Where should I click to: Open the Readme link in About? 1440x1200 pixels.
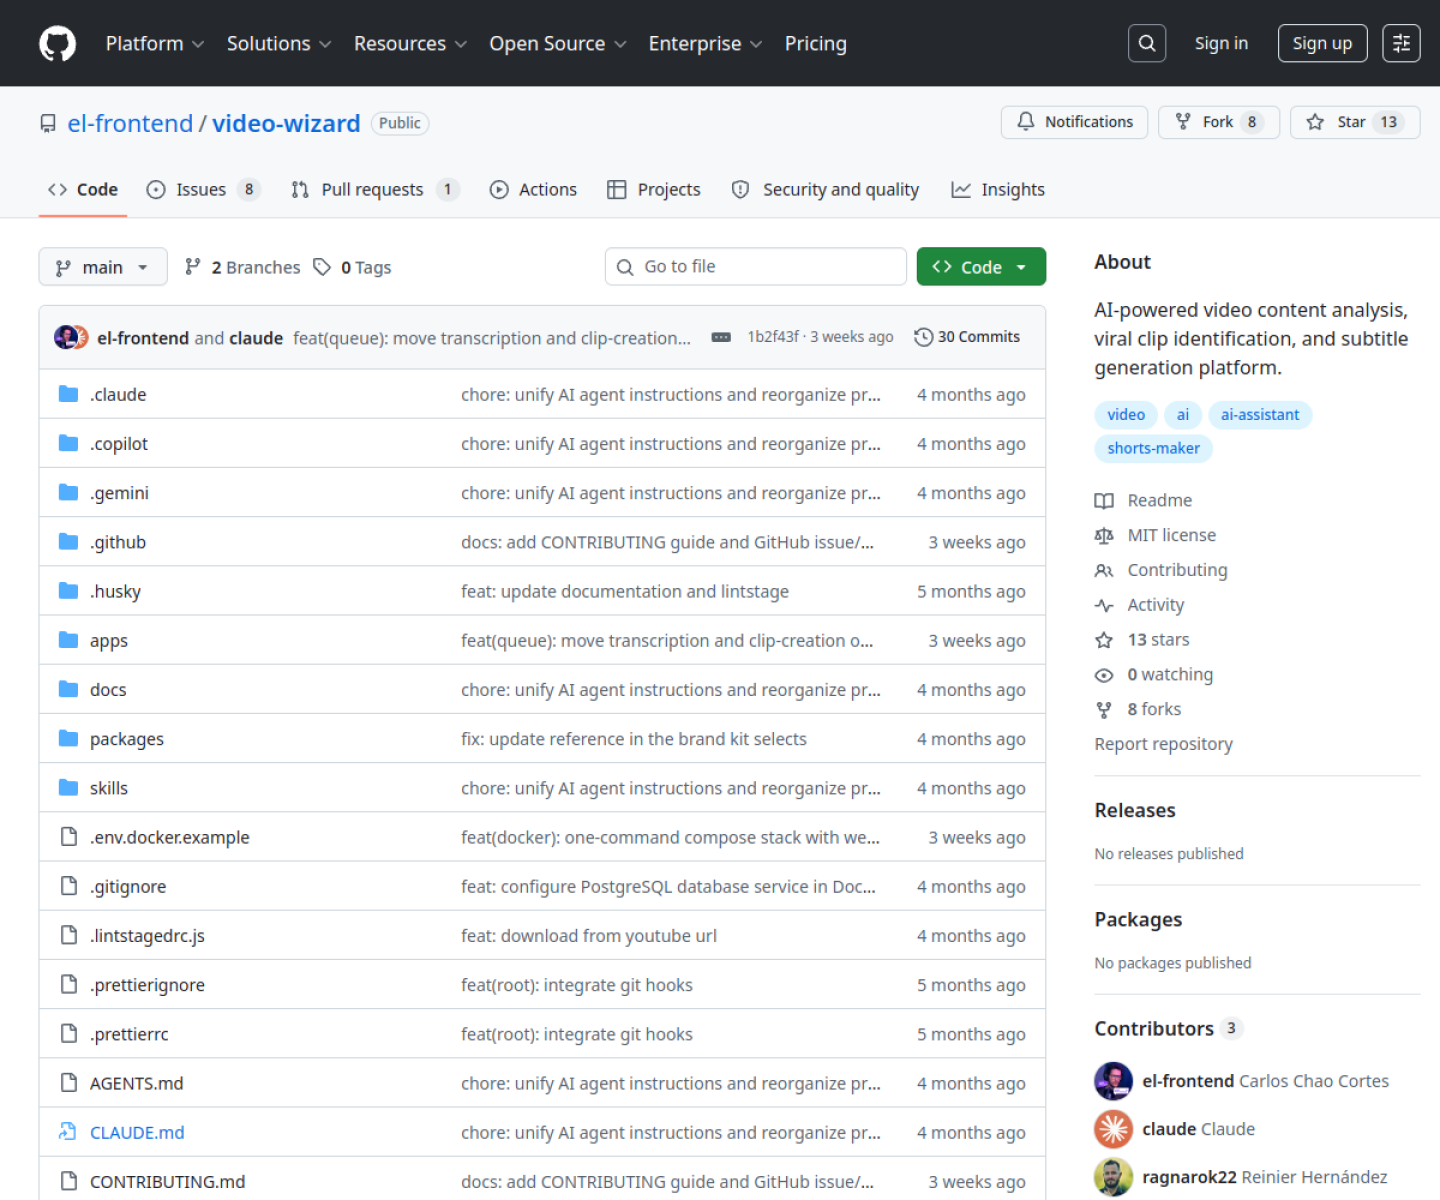coord(1144,500)
